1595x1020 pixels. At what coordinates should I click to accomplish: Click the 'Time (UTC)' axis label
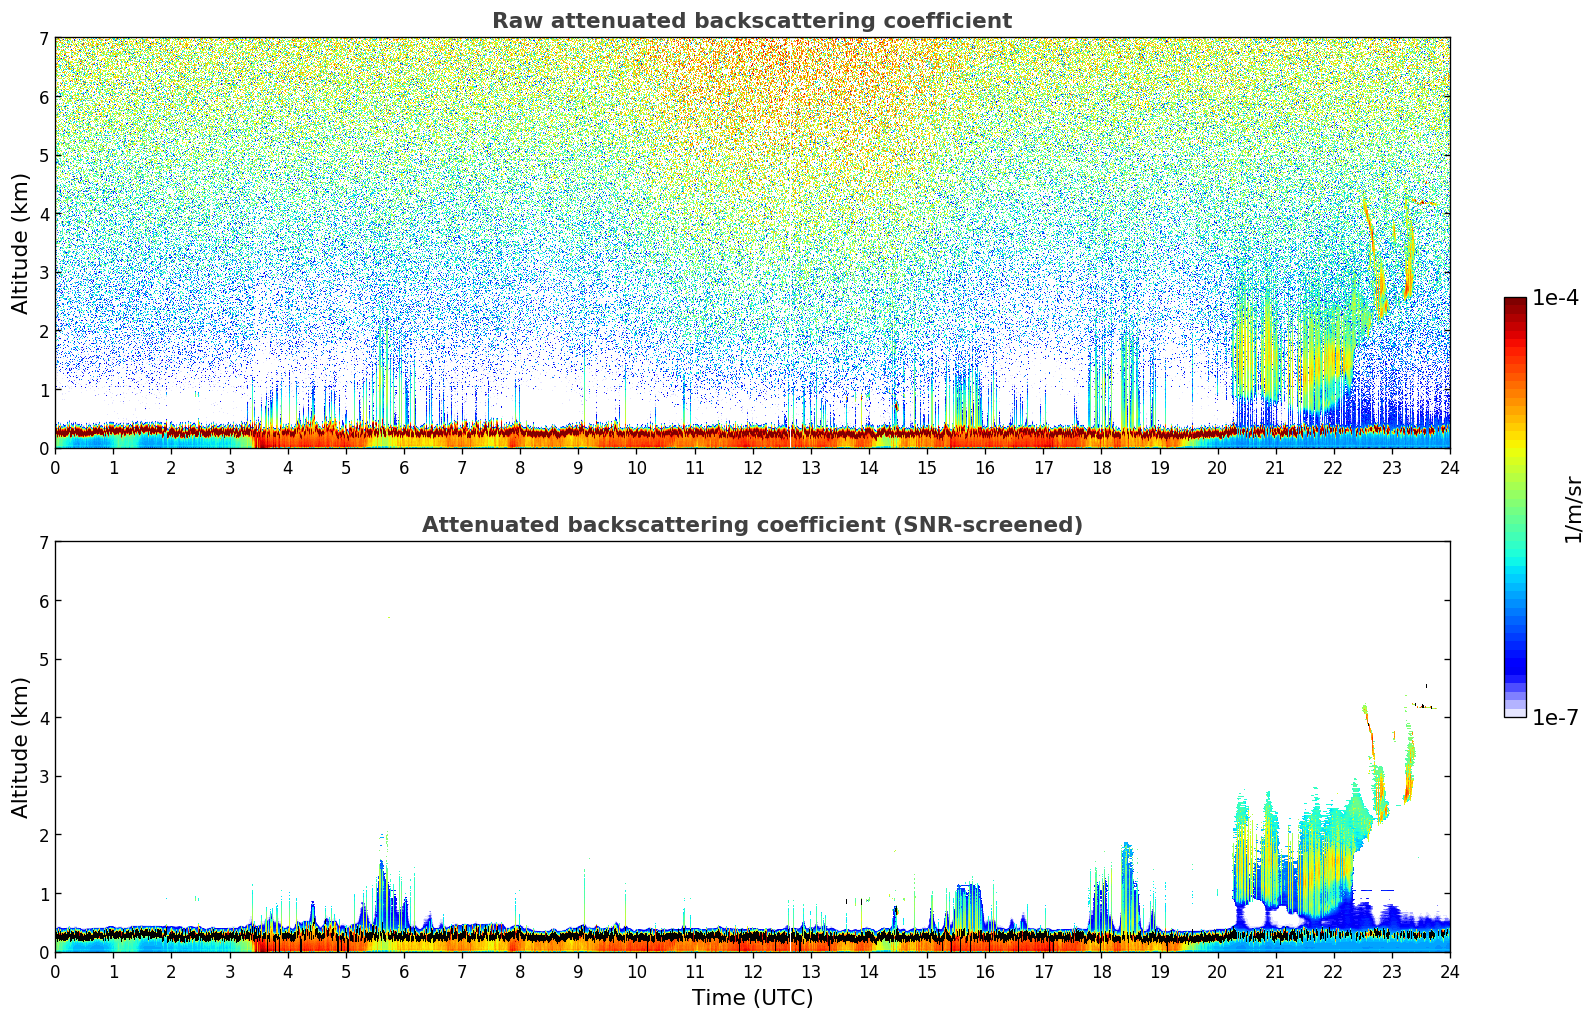(752, 998)
